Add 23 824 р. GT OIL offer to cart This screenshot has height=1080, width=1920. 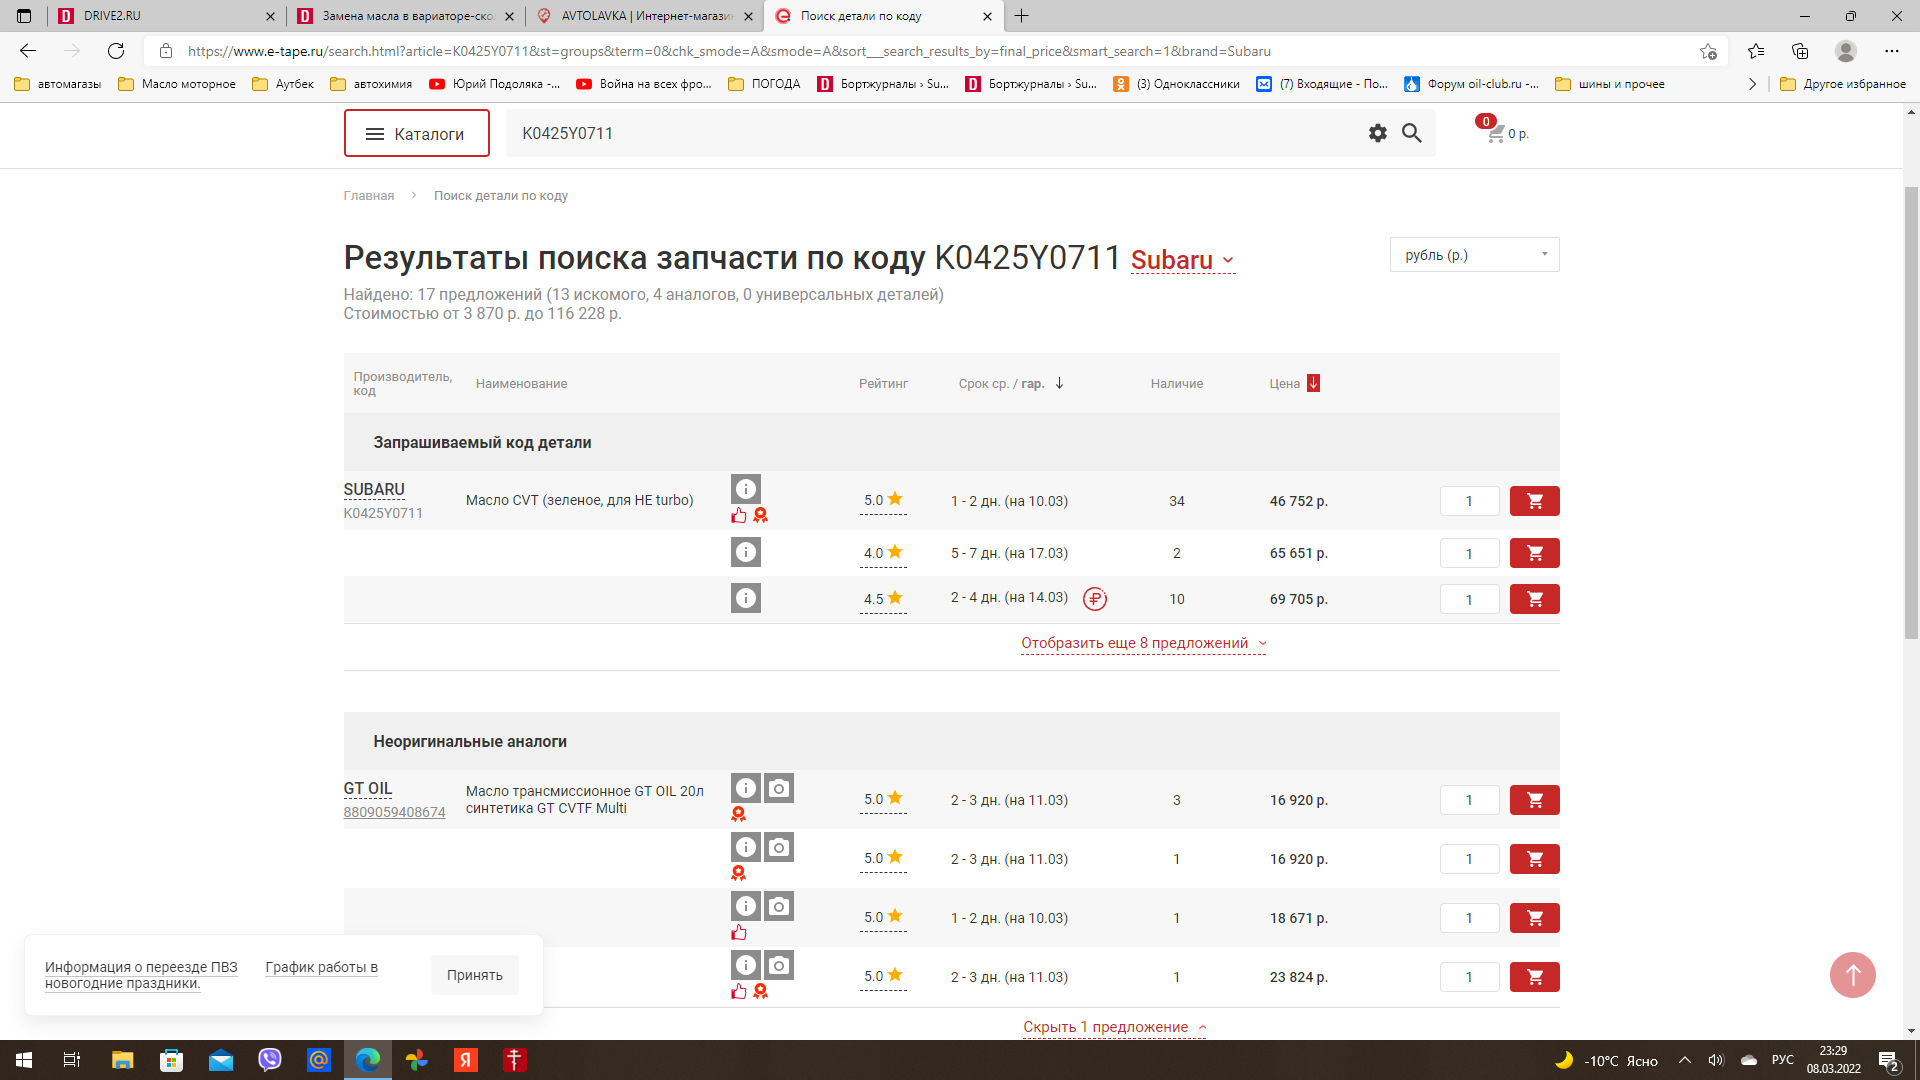click(x=1534, y=977)
